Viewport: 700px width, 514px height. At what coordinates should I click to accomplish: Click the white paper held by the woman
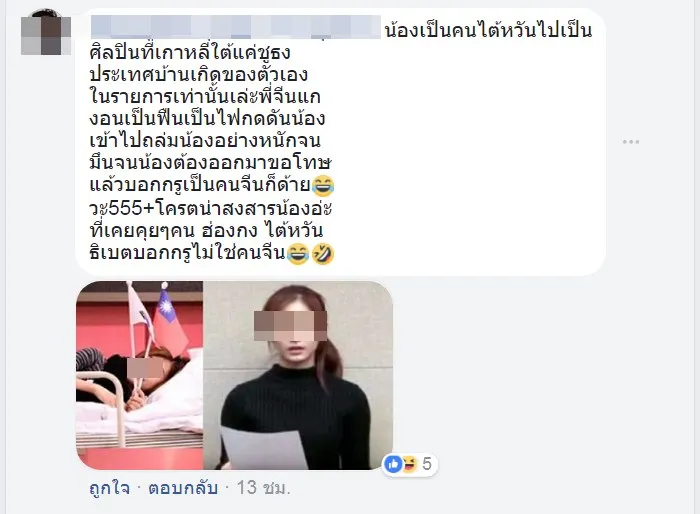(x=265, y=448)
